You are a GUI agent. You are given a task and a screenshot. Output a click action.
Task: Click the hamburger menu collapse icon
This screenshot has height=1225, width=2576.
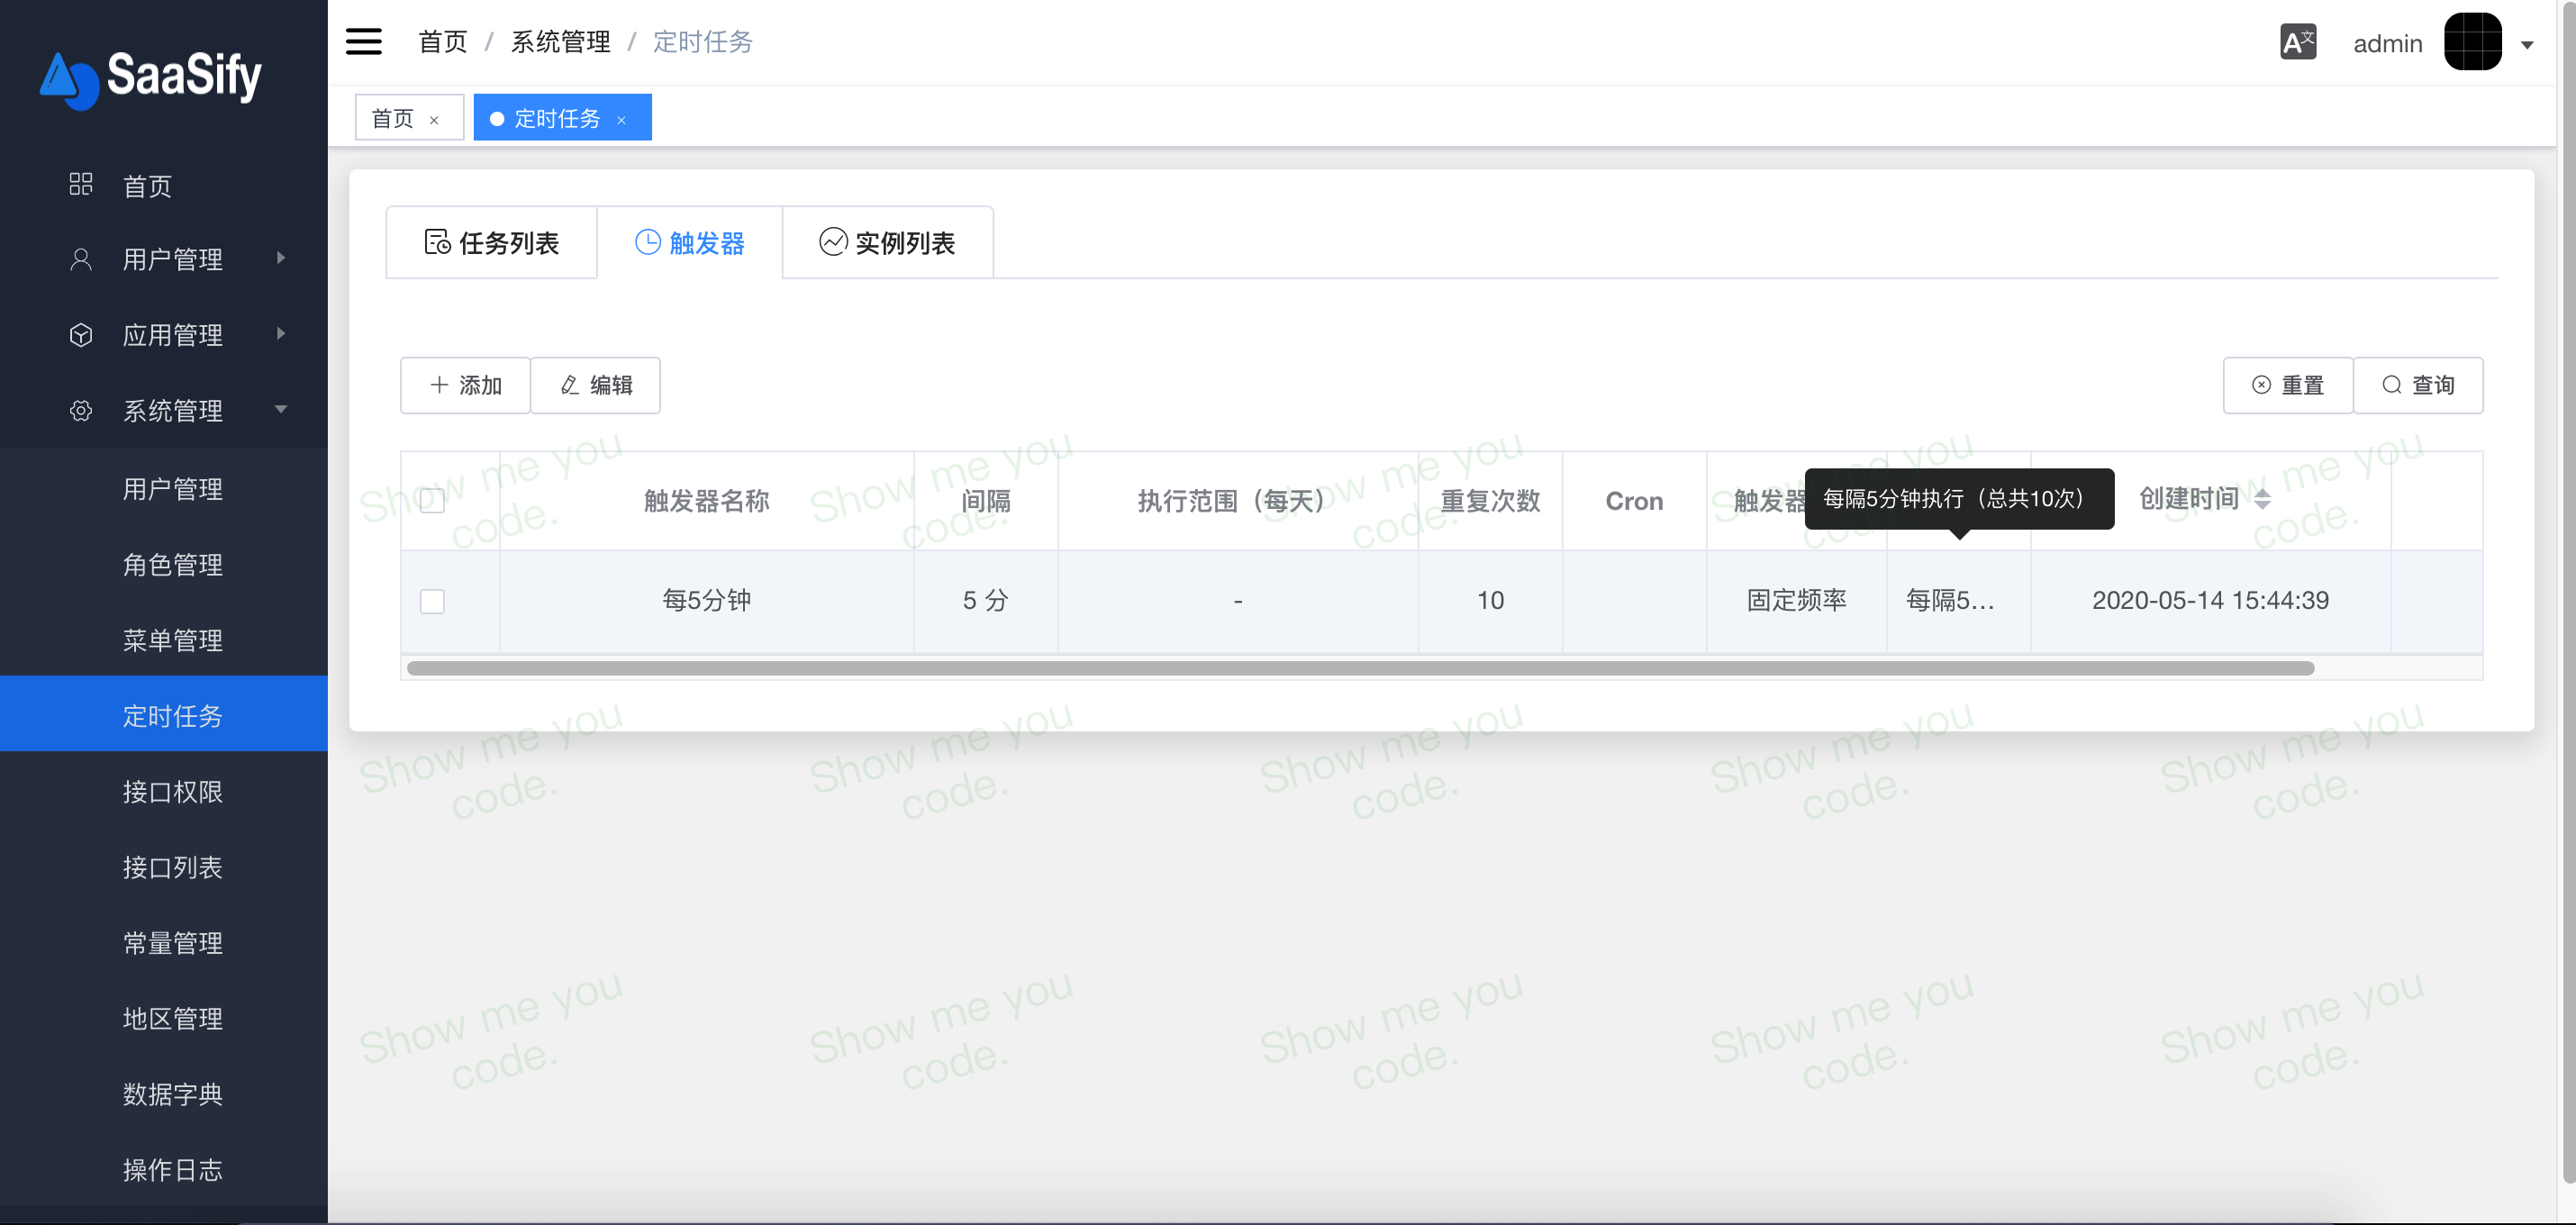pos(363,42)
